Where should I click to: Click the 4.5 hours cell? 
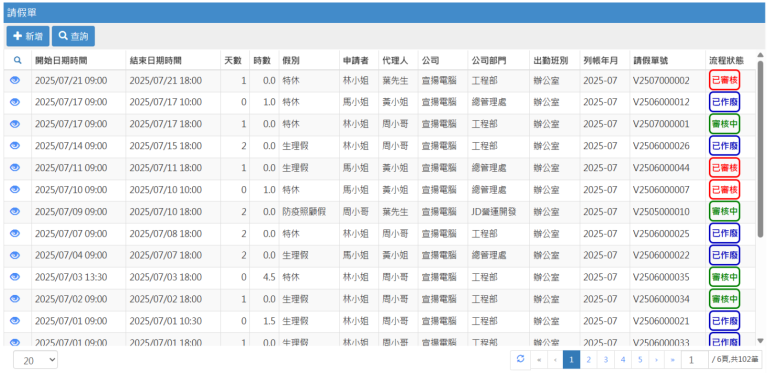pyautogui.click(x=269, y=277)
